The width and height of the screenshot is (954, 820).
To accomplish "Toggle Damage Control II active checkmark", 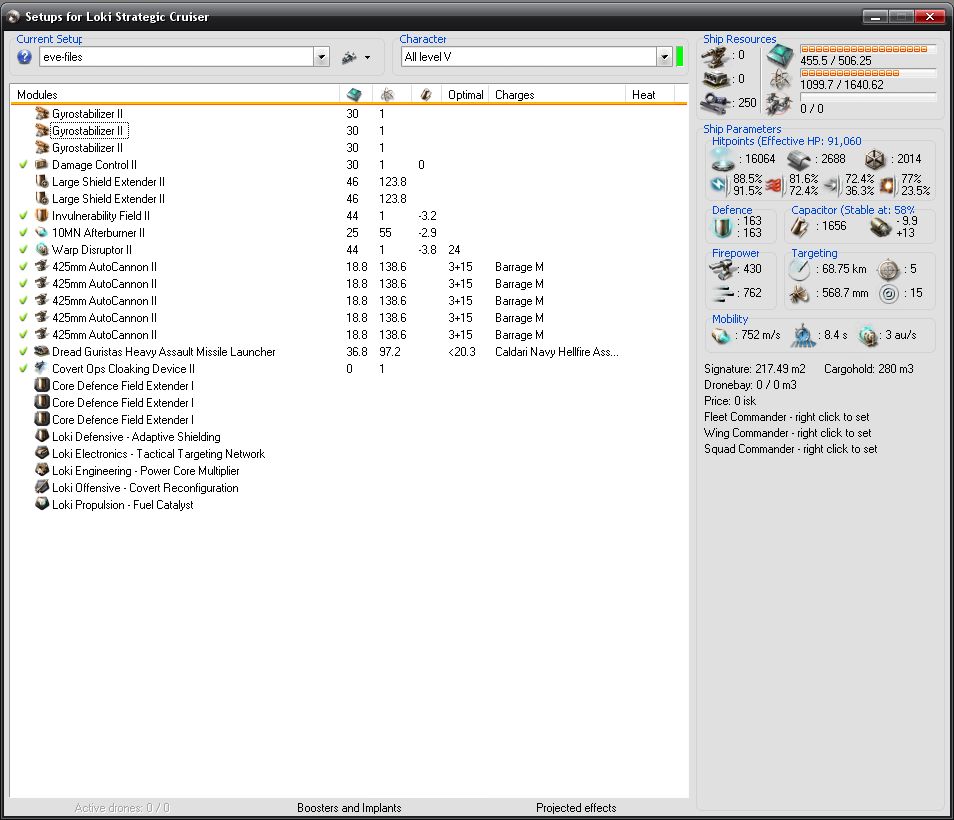I will 24,164.
